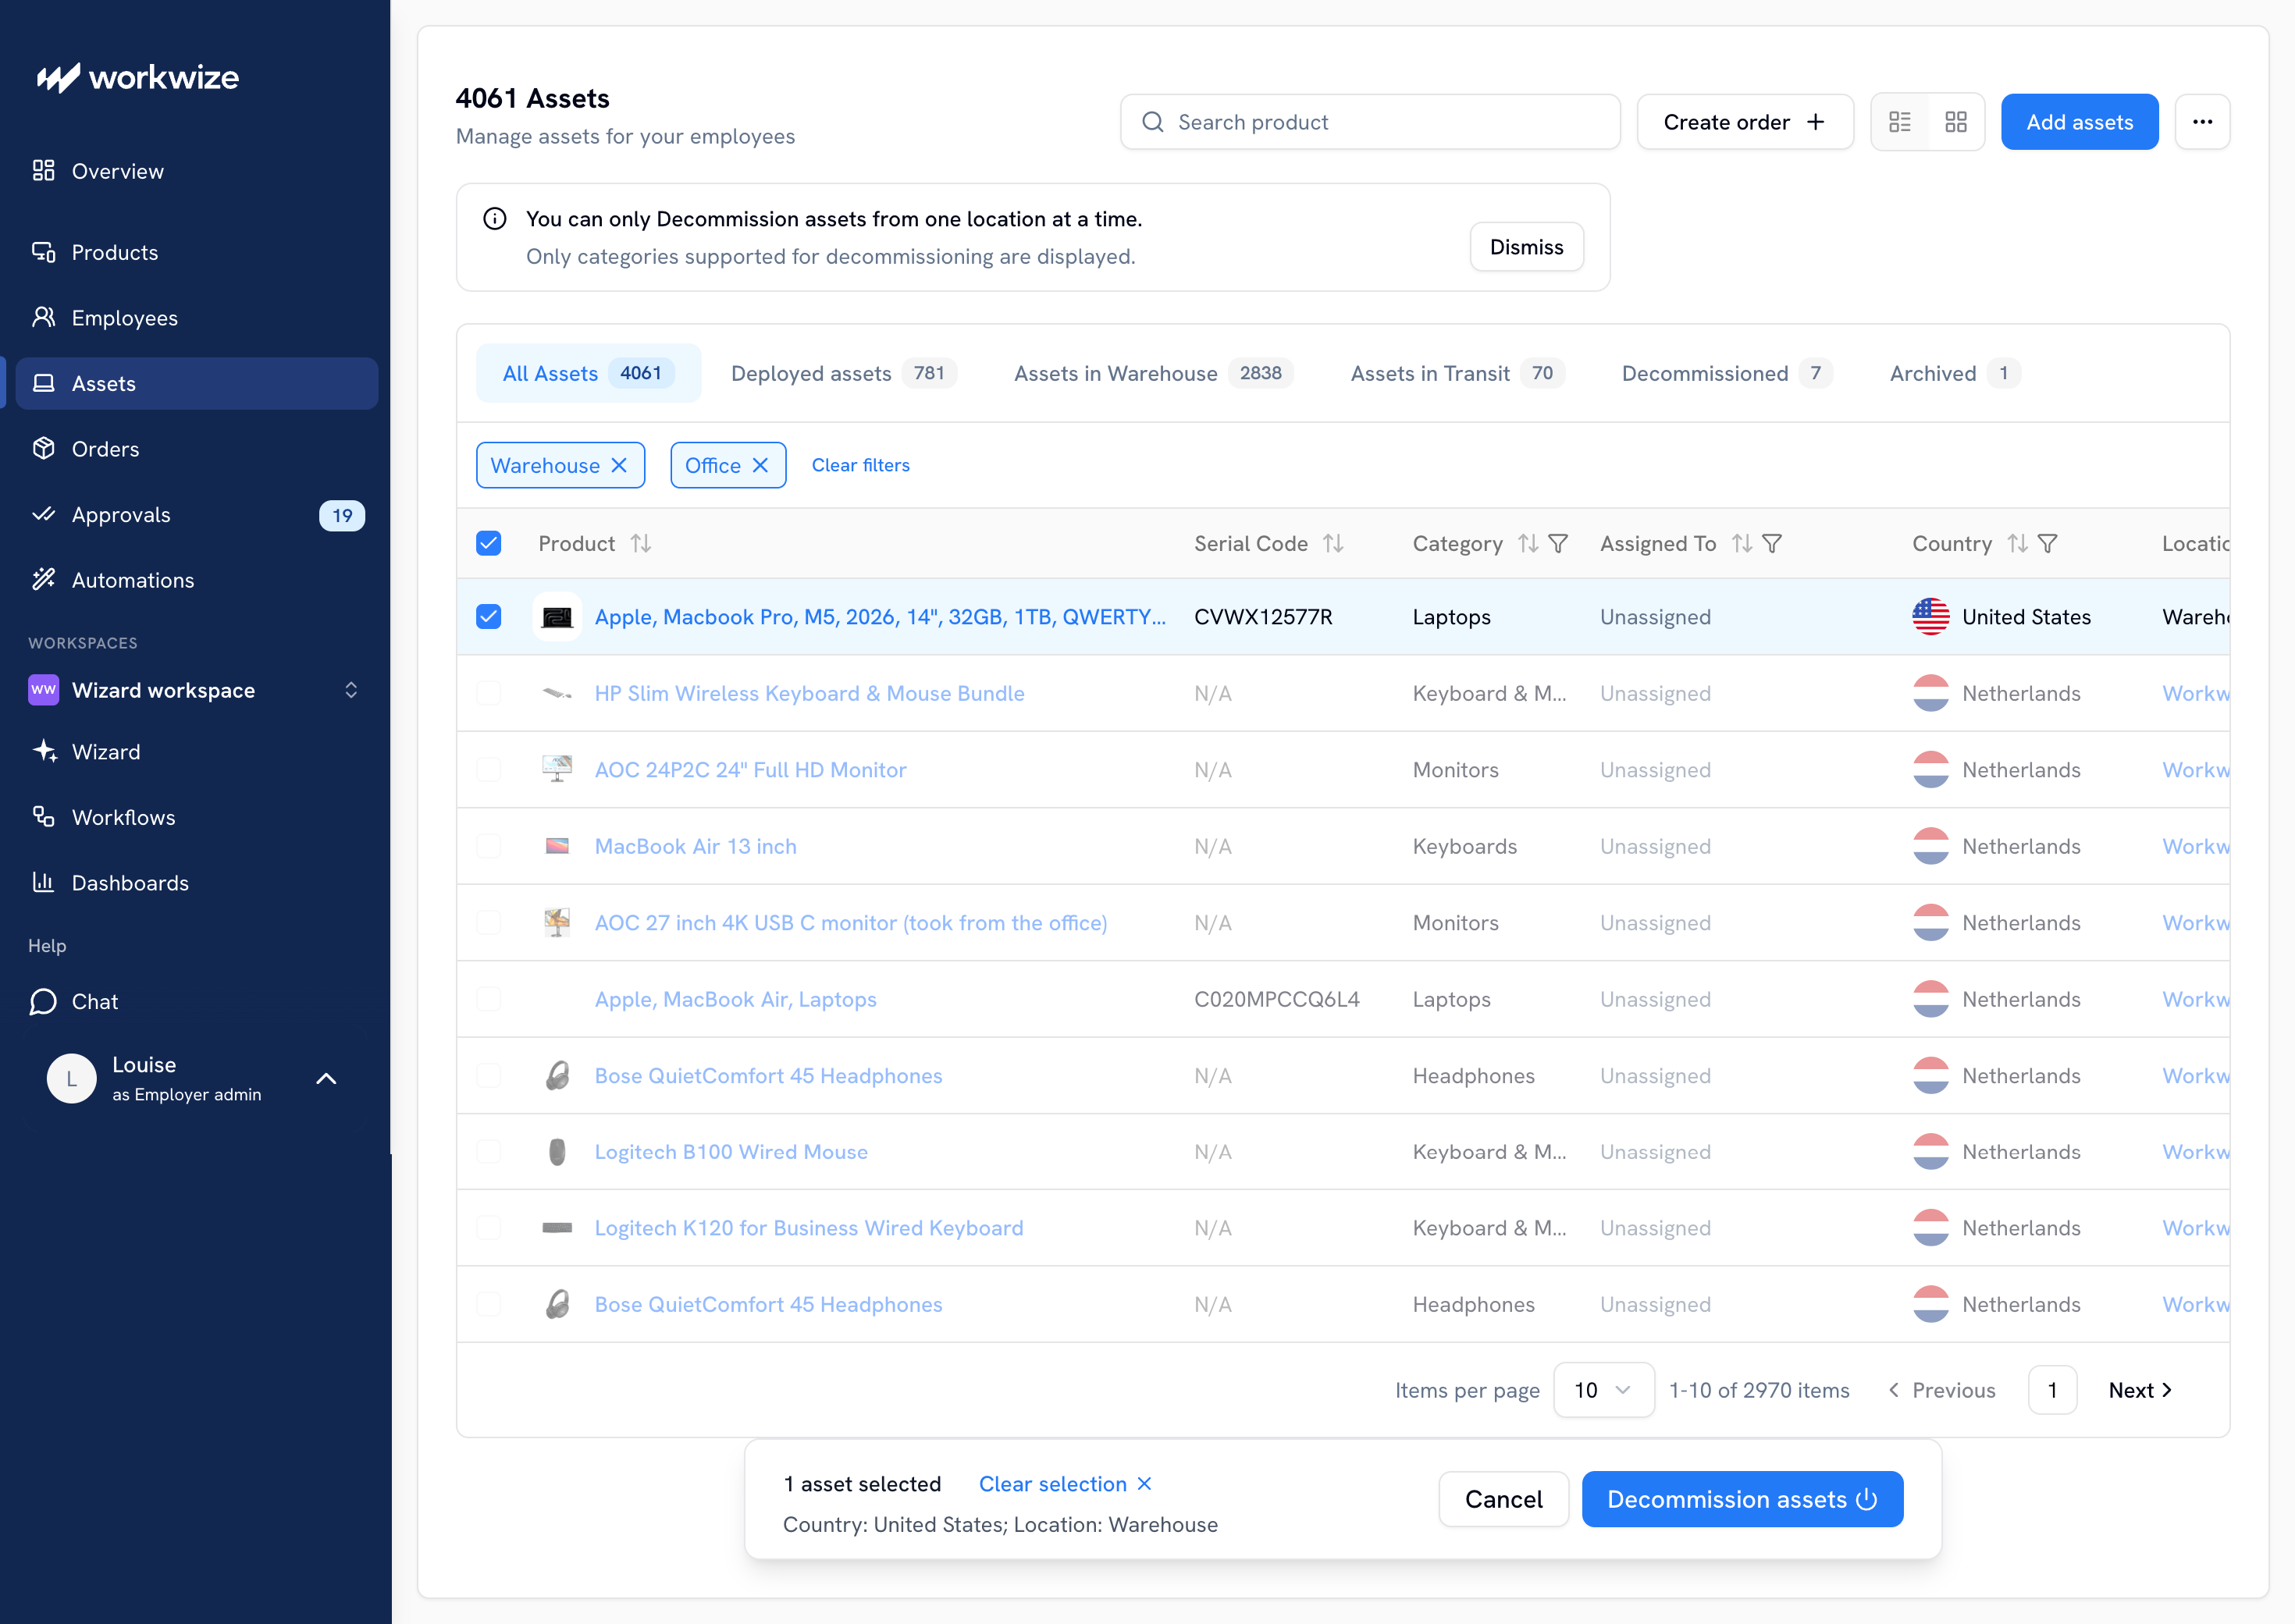Image resolution: width=2295 pixels, height=1624 pixels.
Task: Expand the Wizard workspace switcher
Action: [x=351, y=690]
